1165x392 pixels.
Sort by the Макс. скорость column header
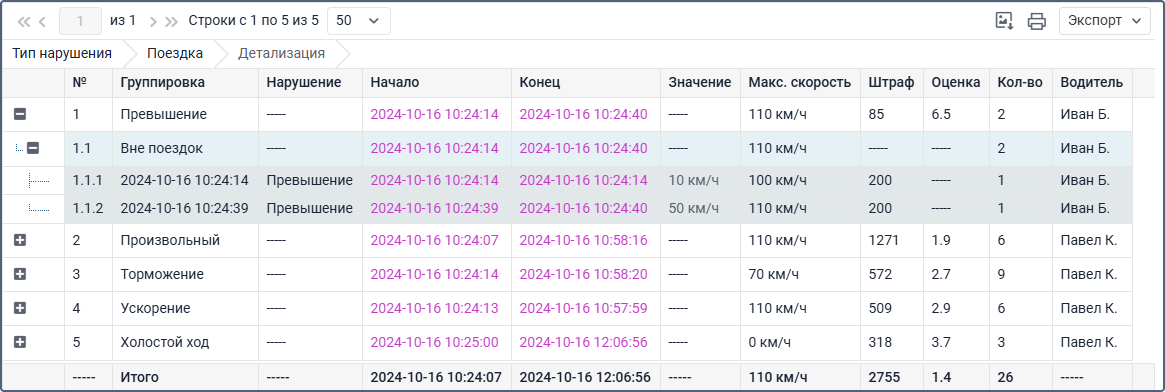pos(800,82)
